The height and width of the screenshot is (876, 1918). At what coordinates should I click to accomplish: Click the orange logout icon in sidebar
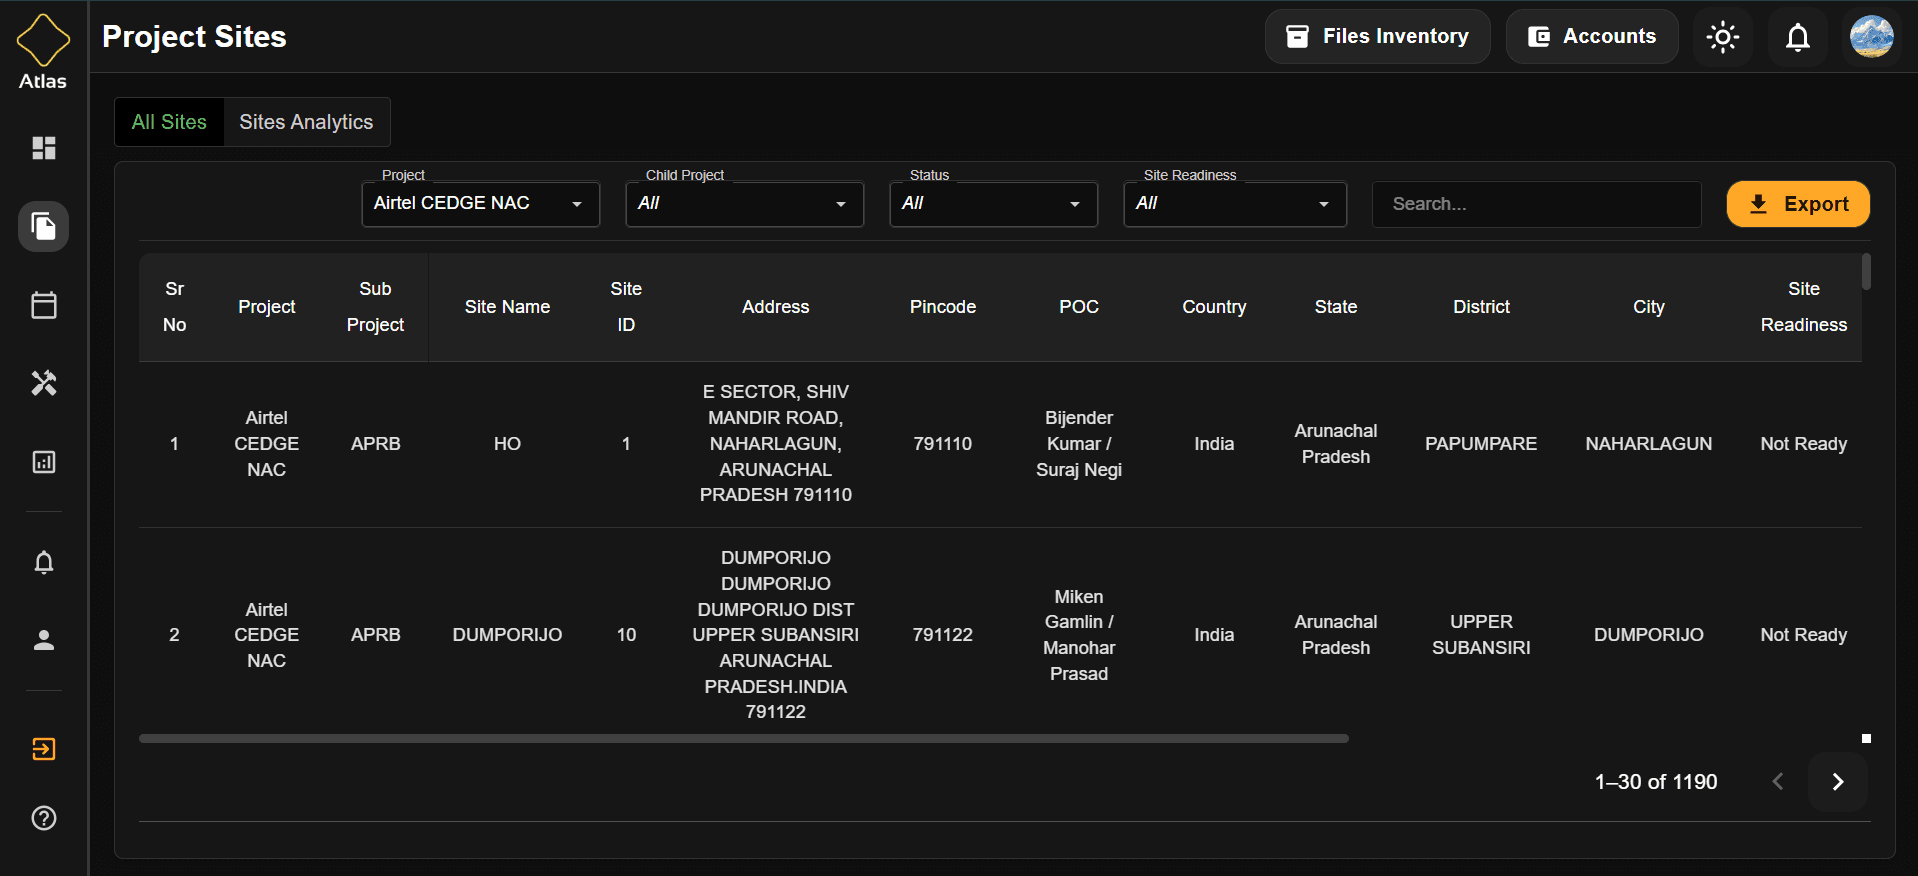click(43, 749)
